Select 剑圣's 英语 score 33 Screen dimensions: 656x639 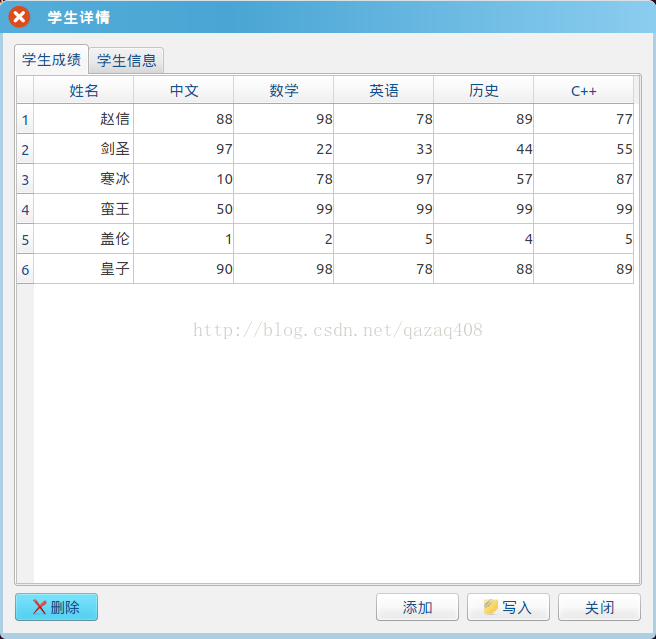coord(384,149)
